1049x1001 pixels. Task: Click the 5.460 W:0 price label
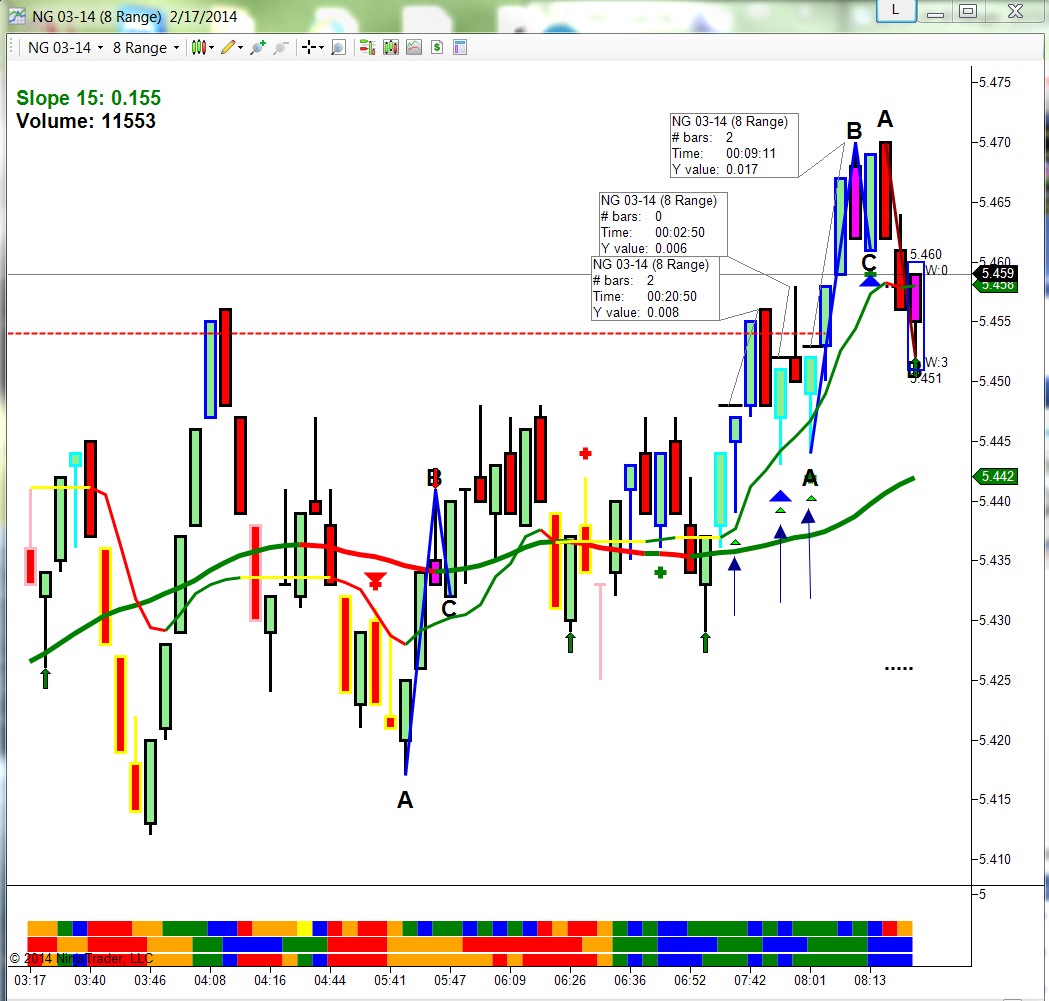pos(929,262)
